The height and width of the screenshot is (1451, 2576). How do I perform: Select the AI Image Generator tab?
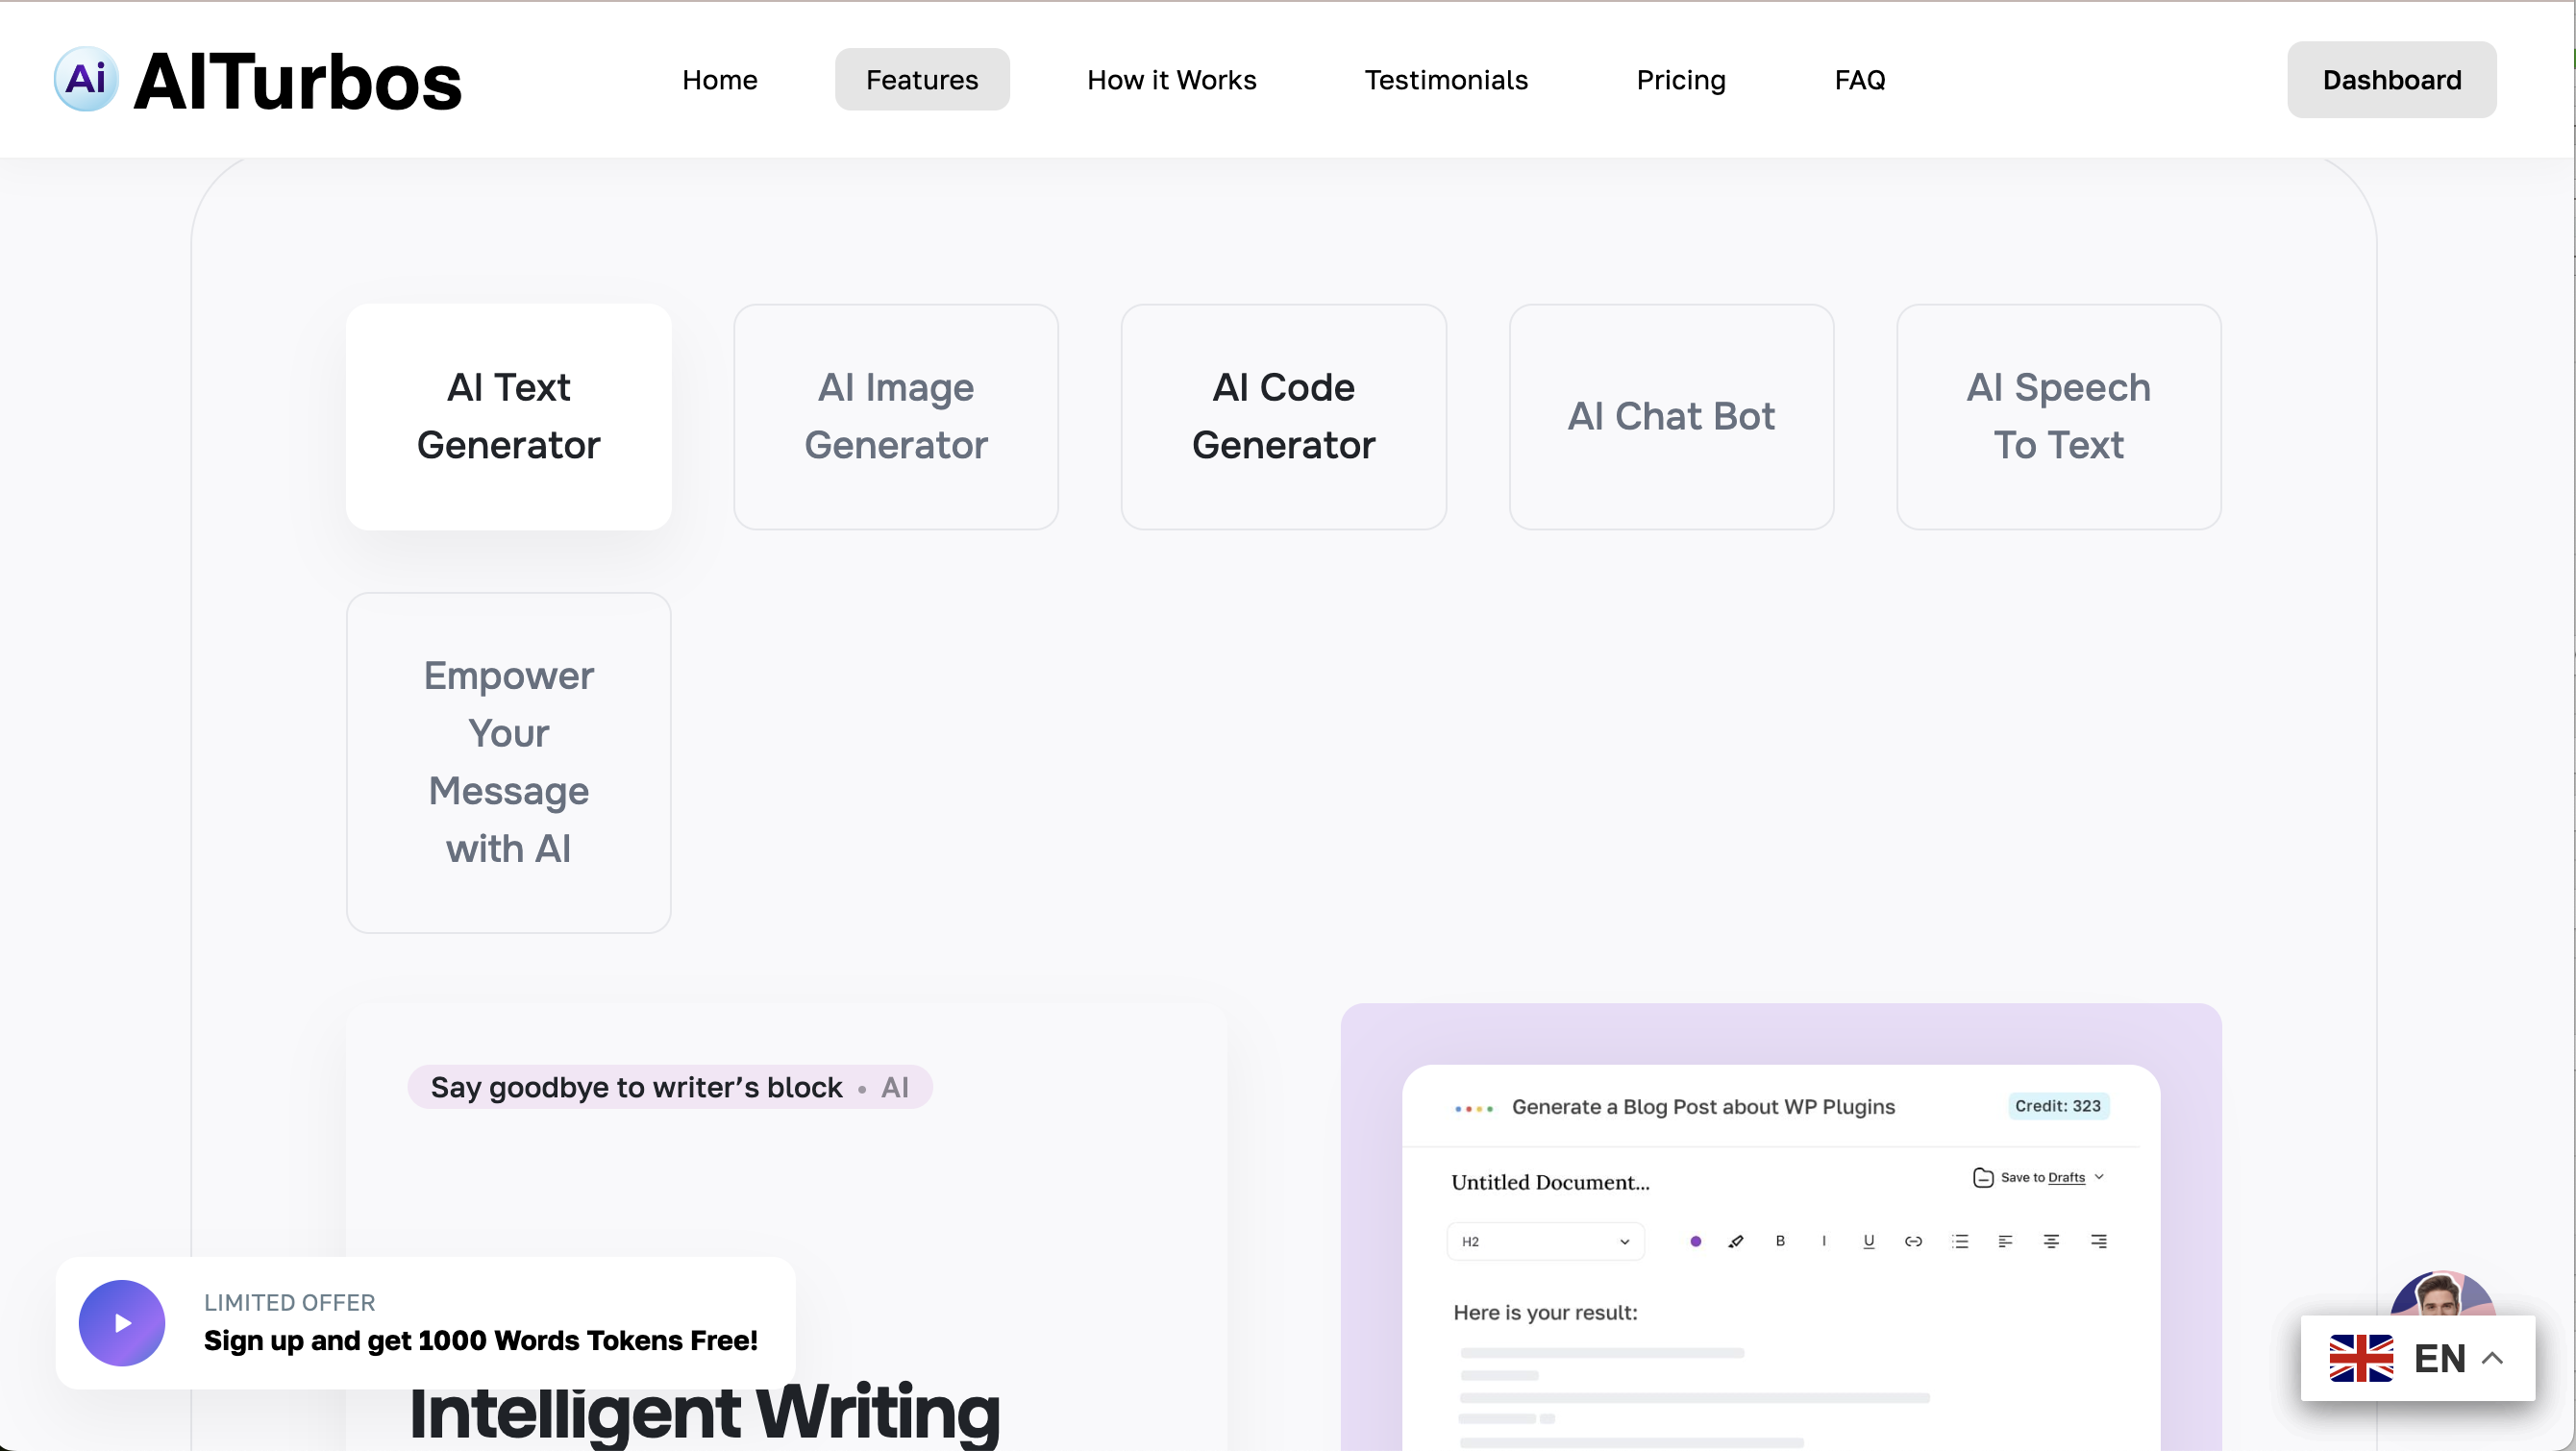click(895, 416)
